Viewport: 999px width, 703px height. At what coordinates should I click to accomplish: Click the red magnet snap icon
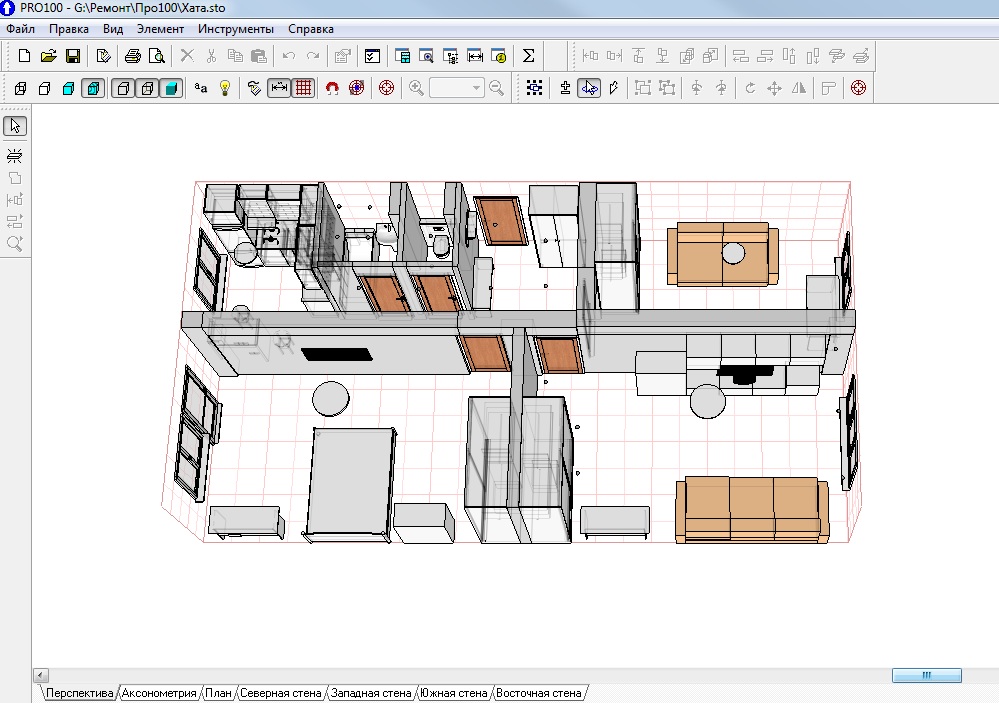click(332, 88)
